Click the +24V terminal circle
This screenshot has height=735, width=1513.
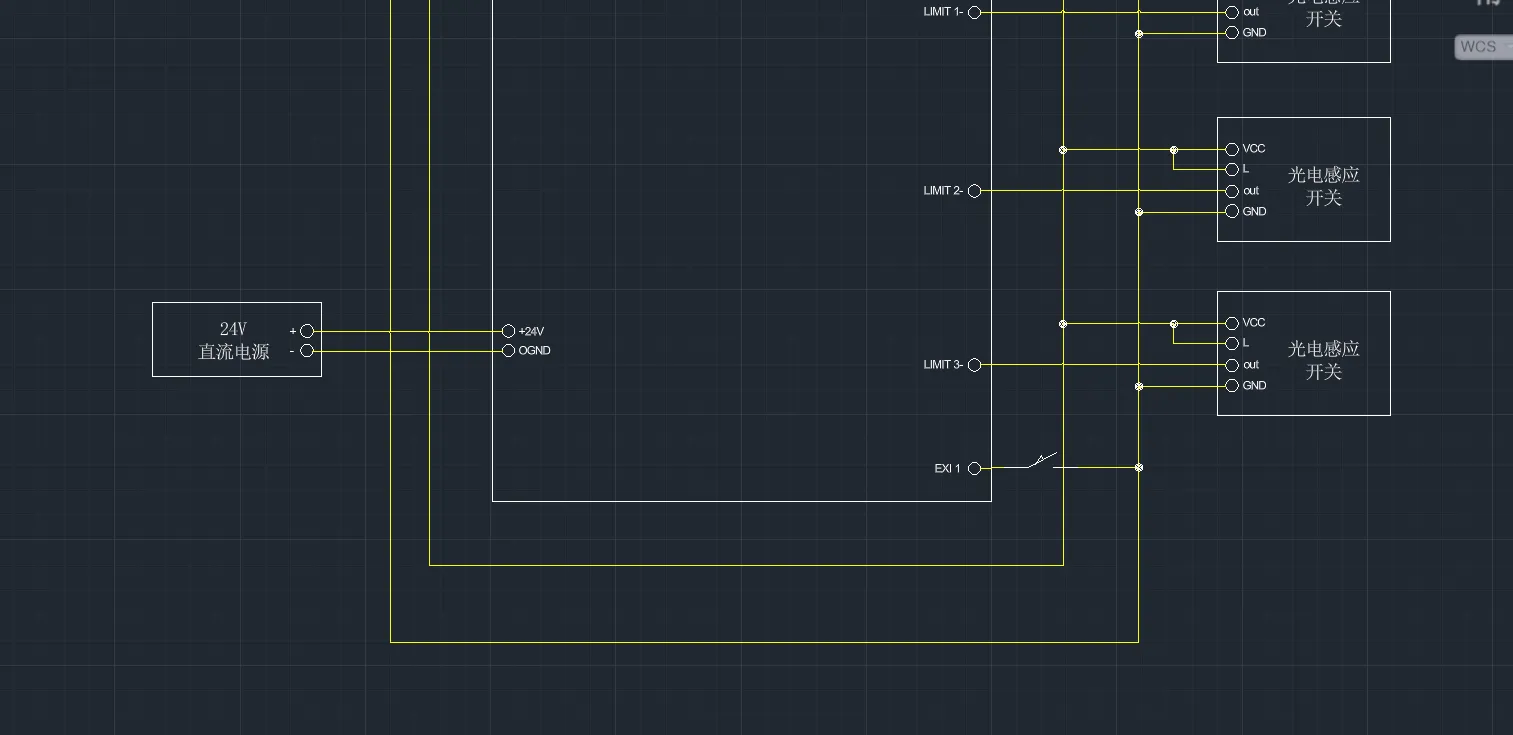[508, 331]
